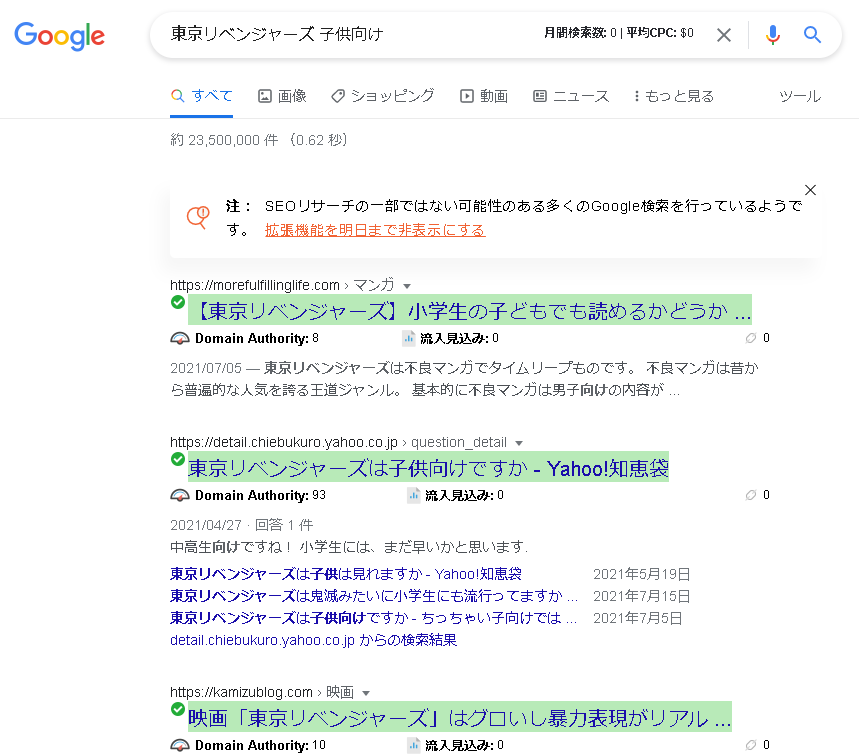Open sublink 東京リベンジャーズは子供は見れますか
Screen dimensions: 859x754
coord(346,574)
